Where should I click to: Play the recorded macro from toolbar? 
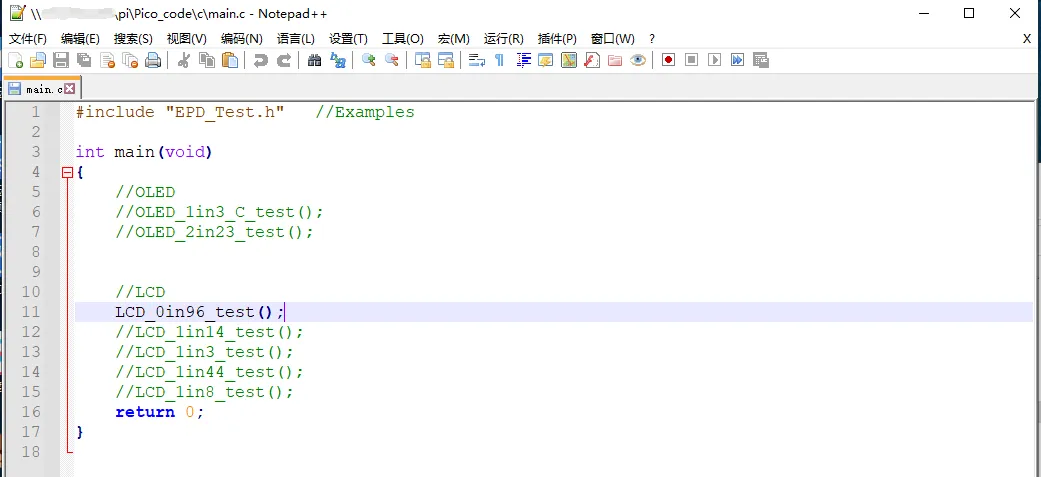pyautogui.click(x=714, y=60)
